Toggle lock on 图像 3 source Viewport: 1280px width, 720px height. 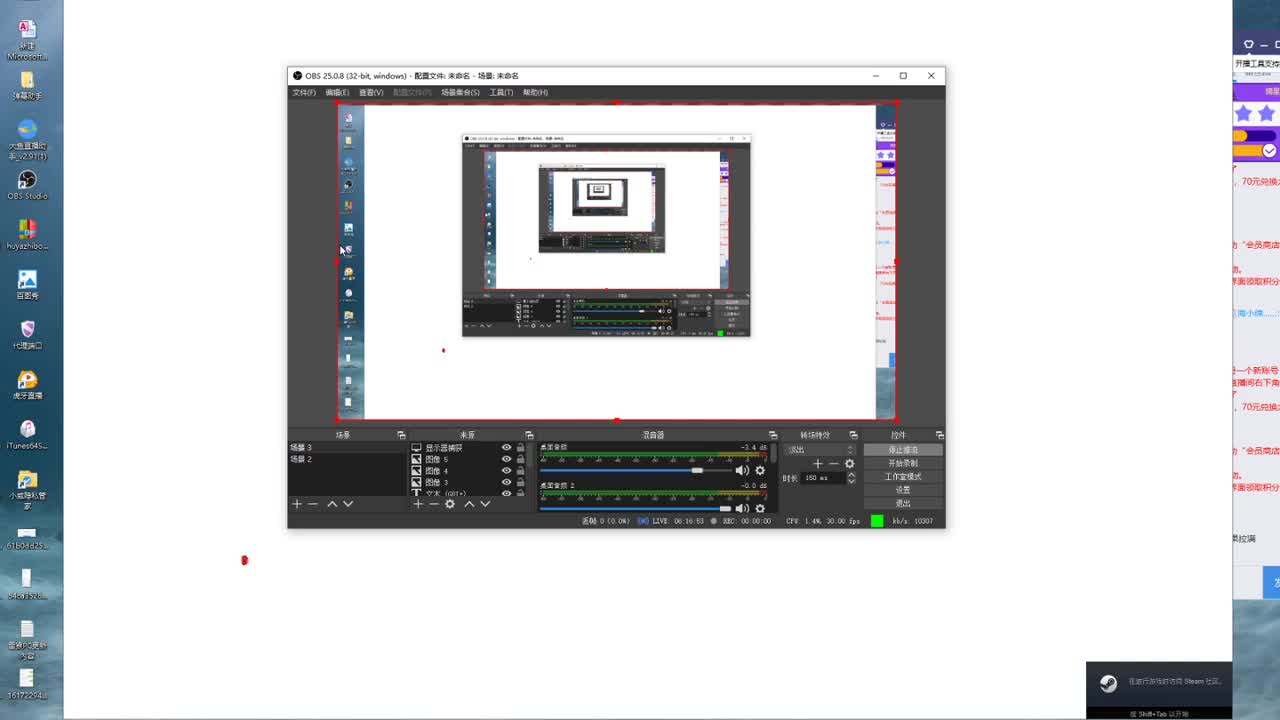(520, 483)
